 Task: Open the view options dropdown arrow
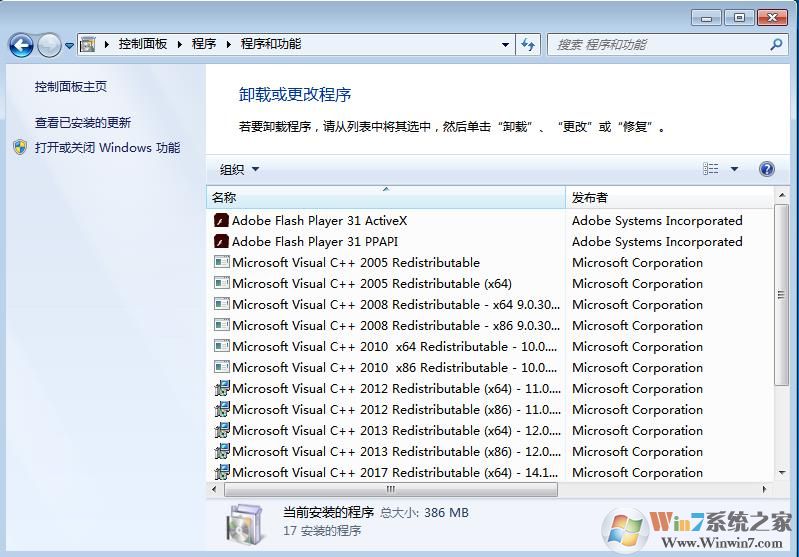(734, 169)
